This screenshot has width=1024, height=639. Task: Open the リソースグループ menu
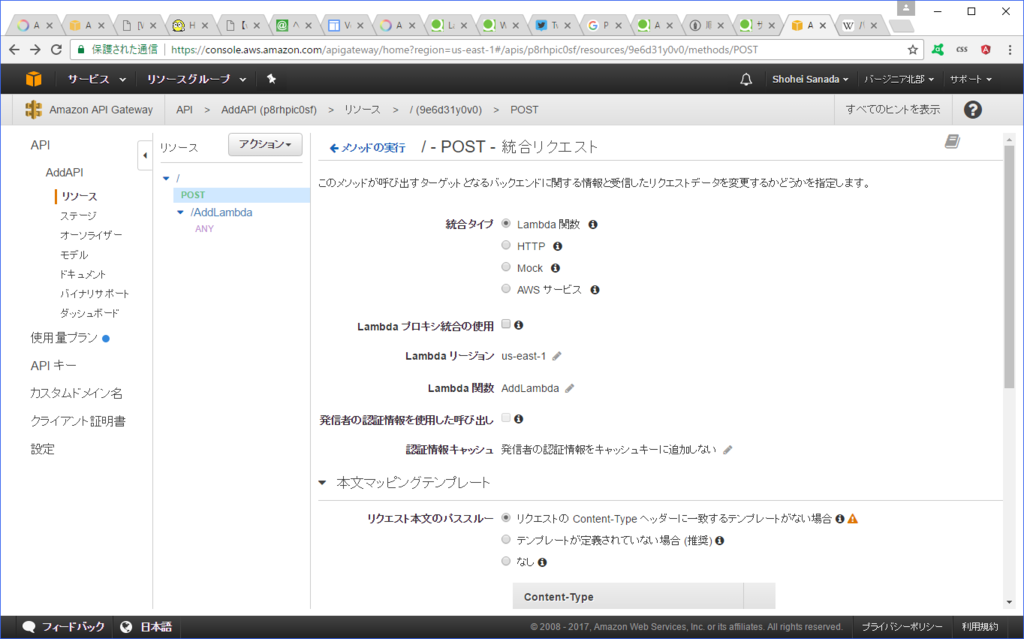[186, 78]
